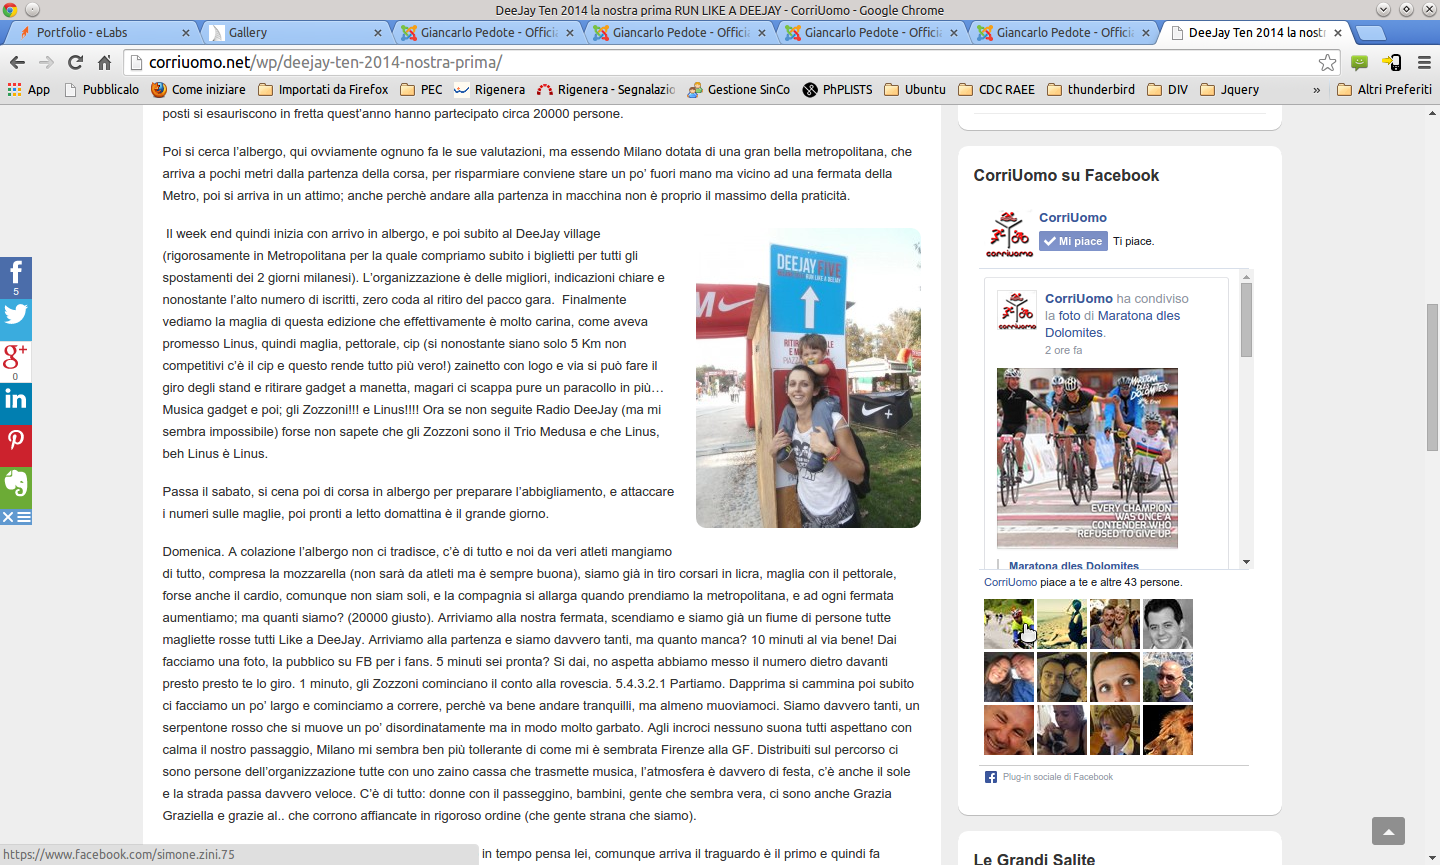The image size is (1440, 865).
Task: Switch to the 'Portfolio - eLabs' tab
Action: [x=100, y=33]
